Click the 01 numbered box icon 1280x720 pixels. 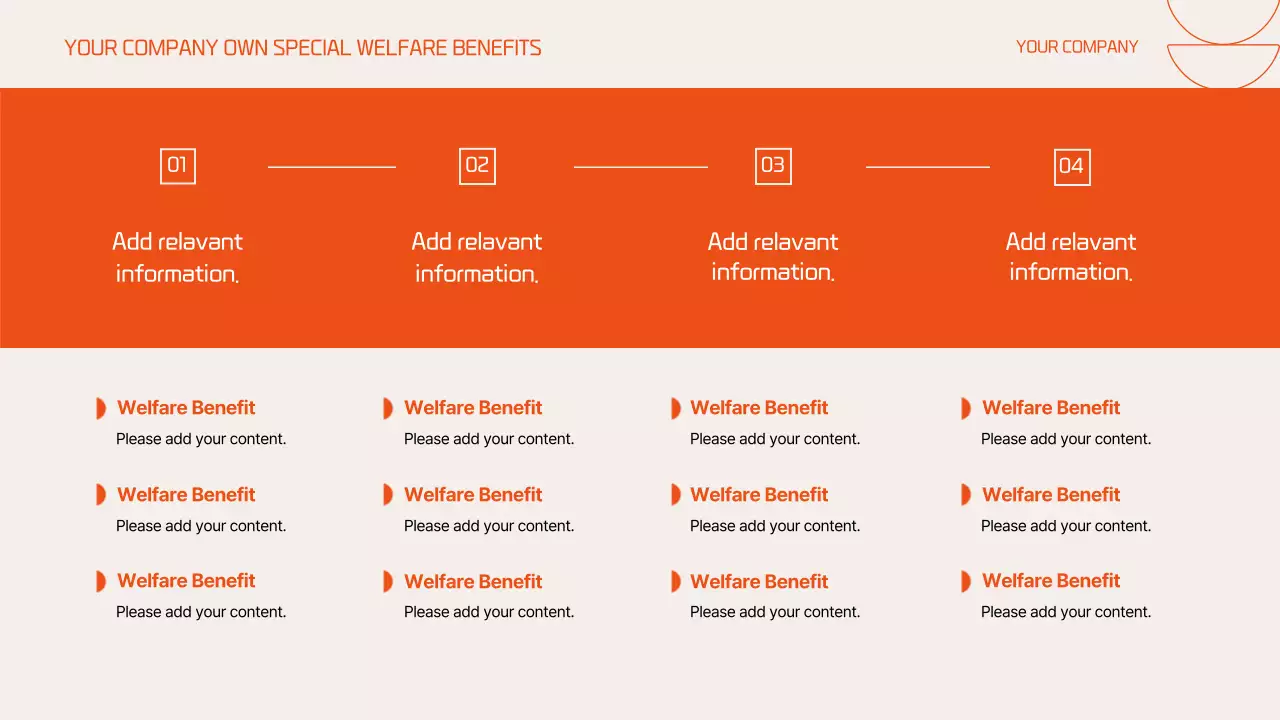point(178,166)
